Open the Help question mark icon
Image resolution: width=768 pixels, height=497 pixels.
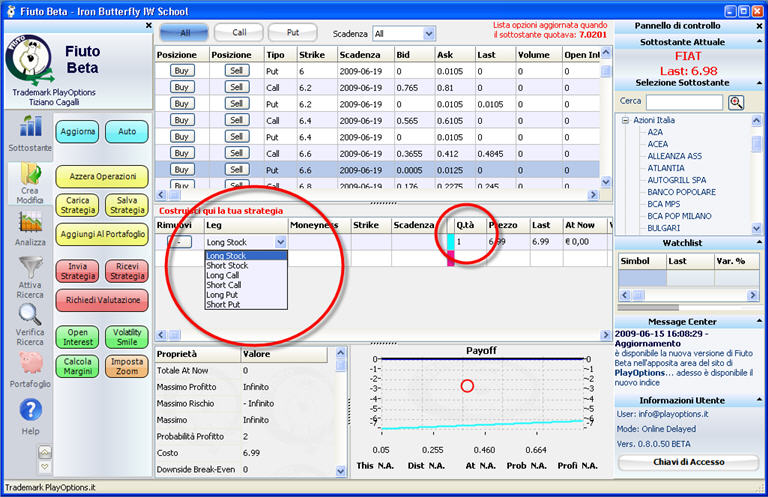(30, 410)
